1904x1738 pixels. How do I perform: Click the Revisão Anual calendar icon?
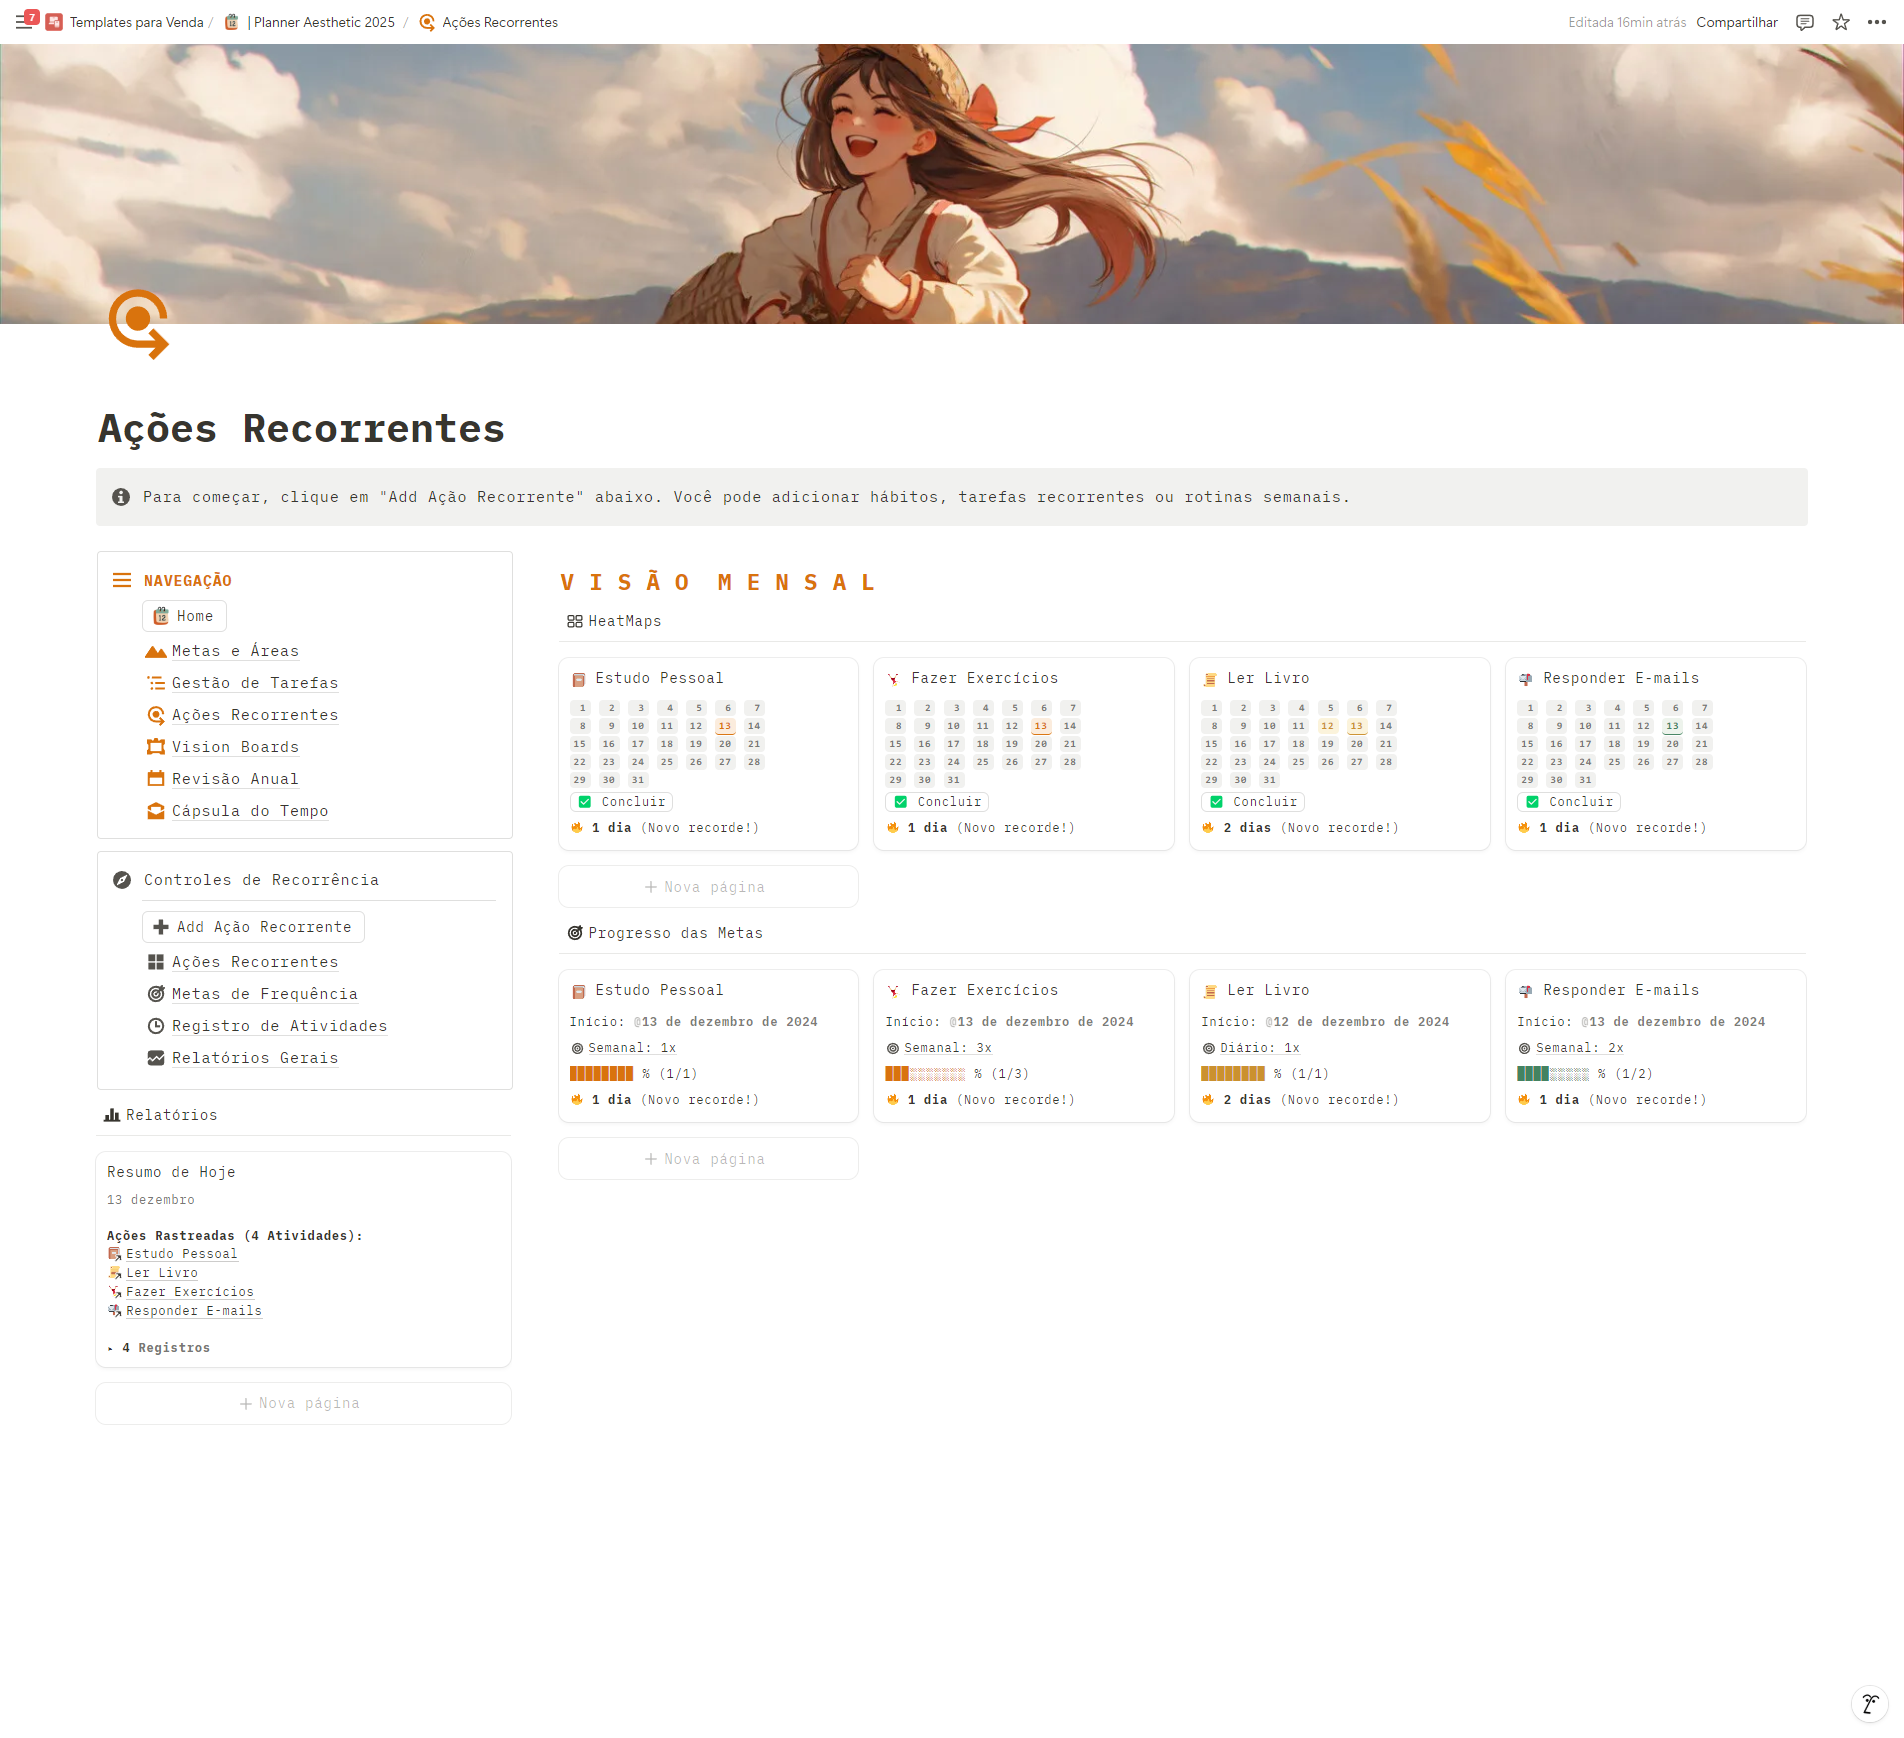(x=156, y=780)
